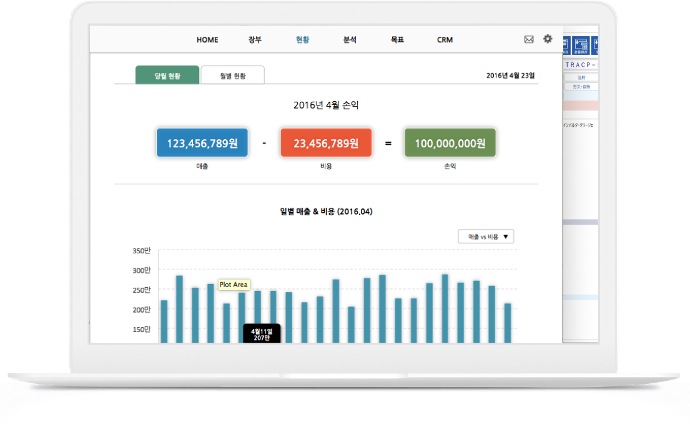Open the mail envelope icon
Viewport: 690px width, 425px height.
528,39
